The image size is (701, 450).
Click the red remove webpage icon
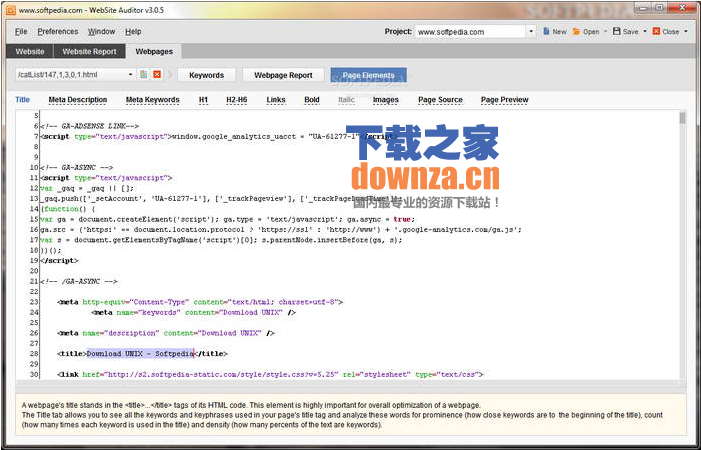click(157, 74)
